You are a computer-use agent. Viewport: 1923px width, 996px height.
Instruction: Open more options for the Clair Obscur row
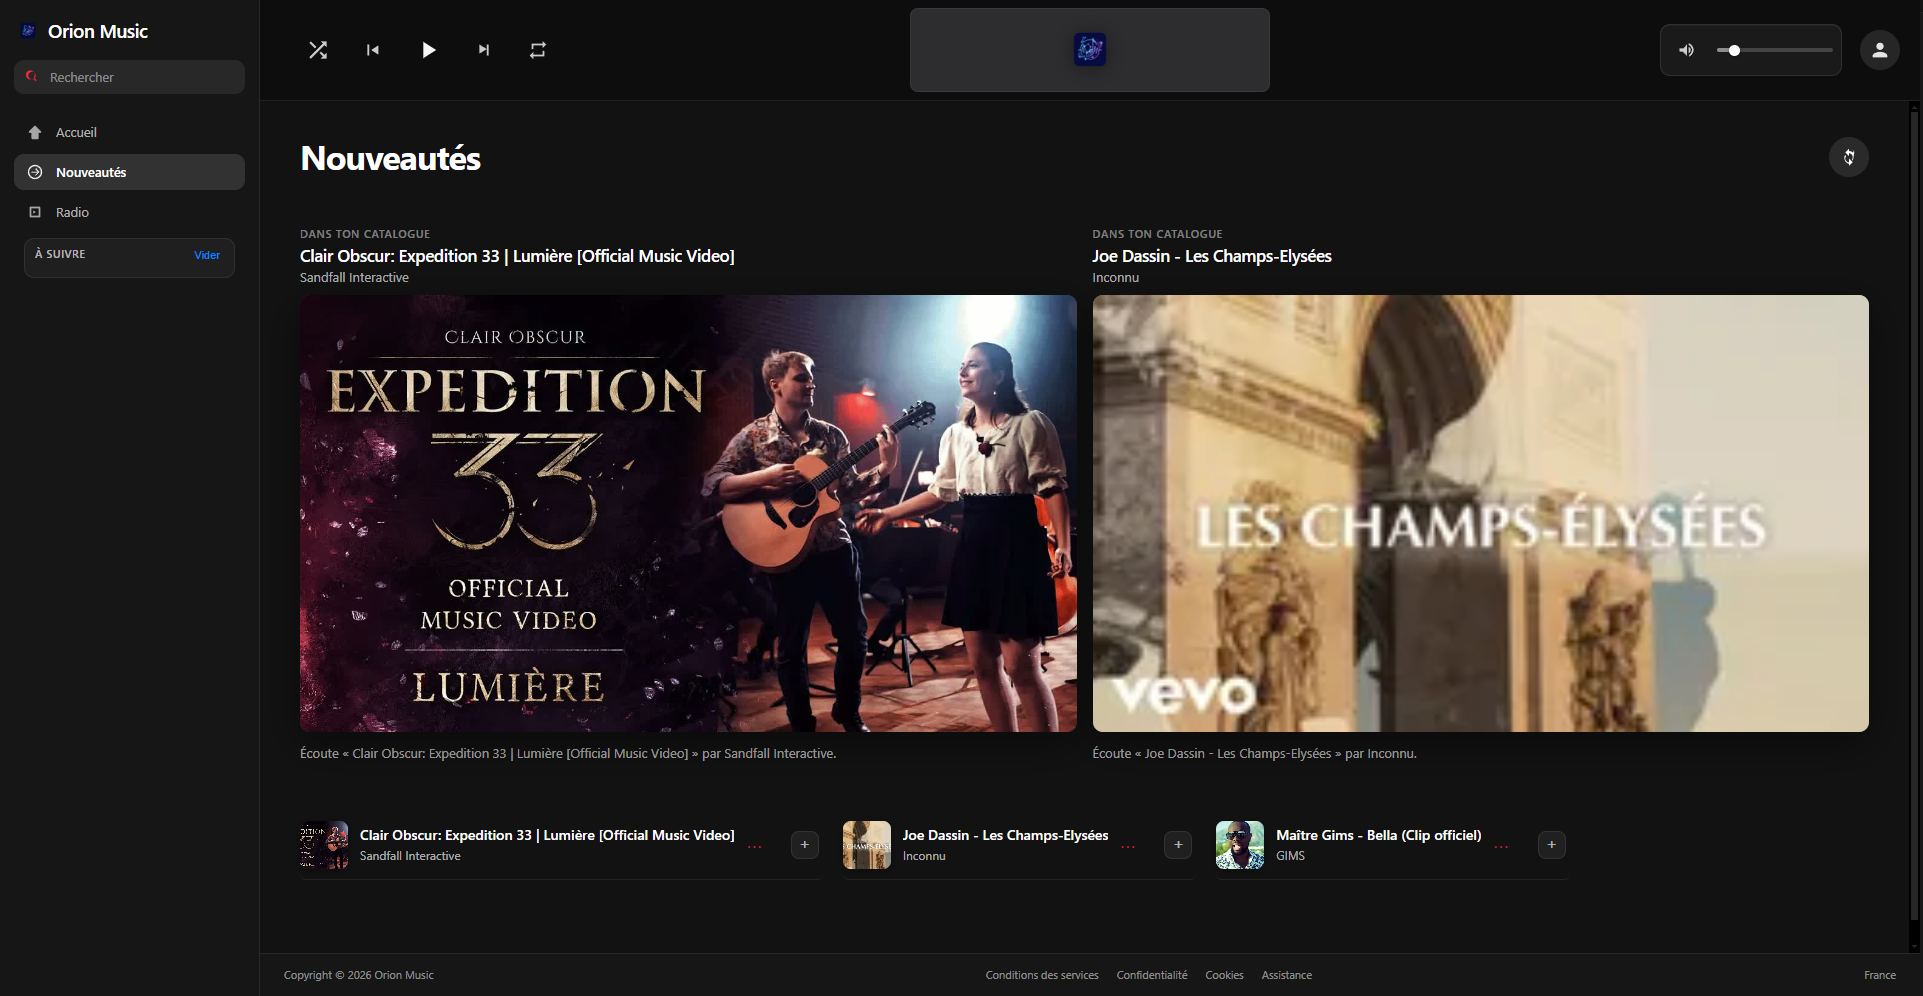click(755, 846)
